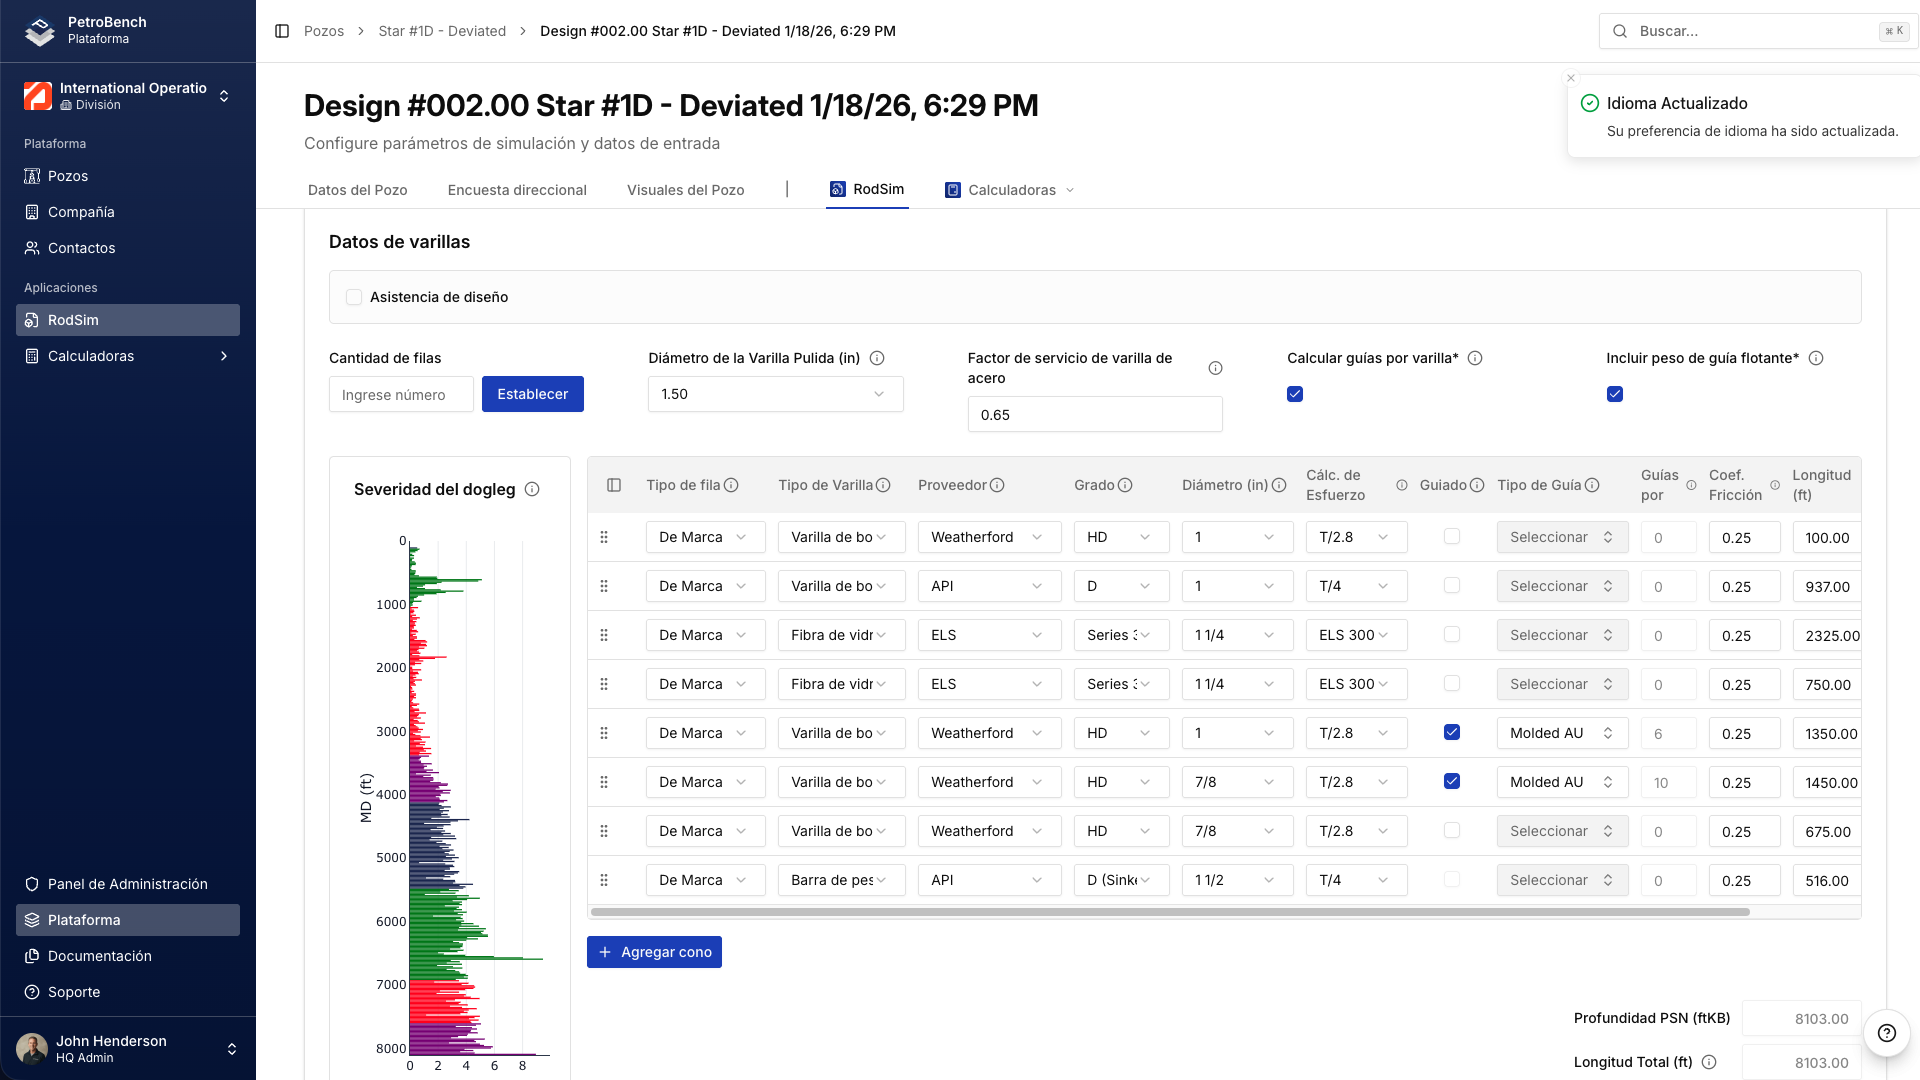The image size is (1920, 1080).
Task: Open Documentación from the sidebar
Action: 99,956
